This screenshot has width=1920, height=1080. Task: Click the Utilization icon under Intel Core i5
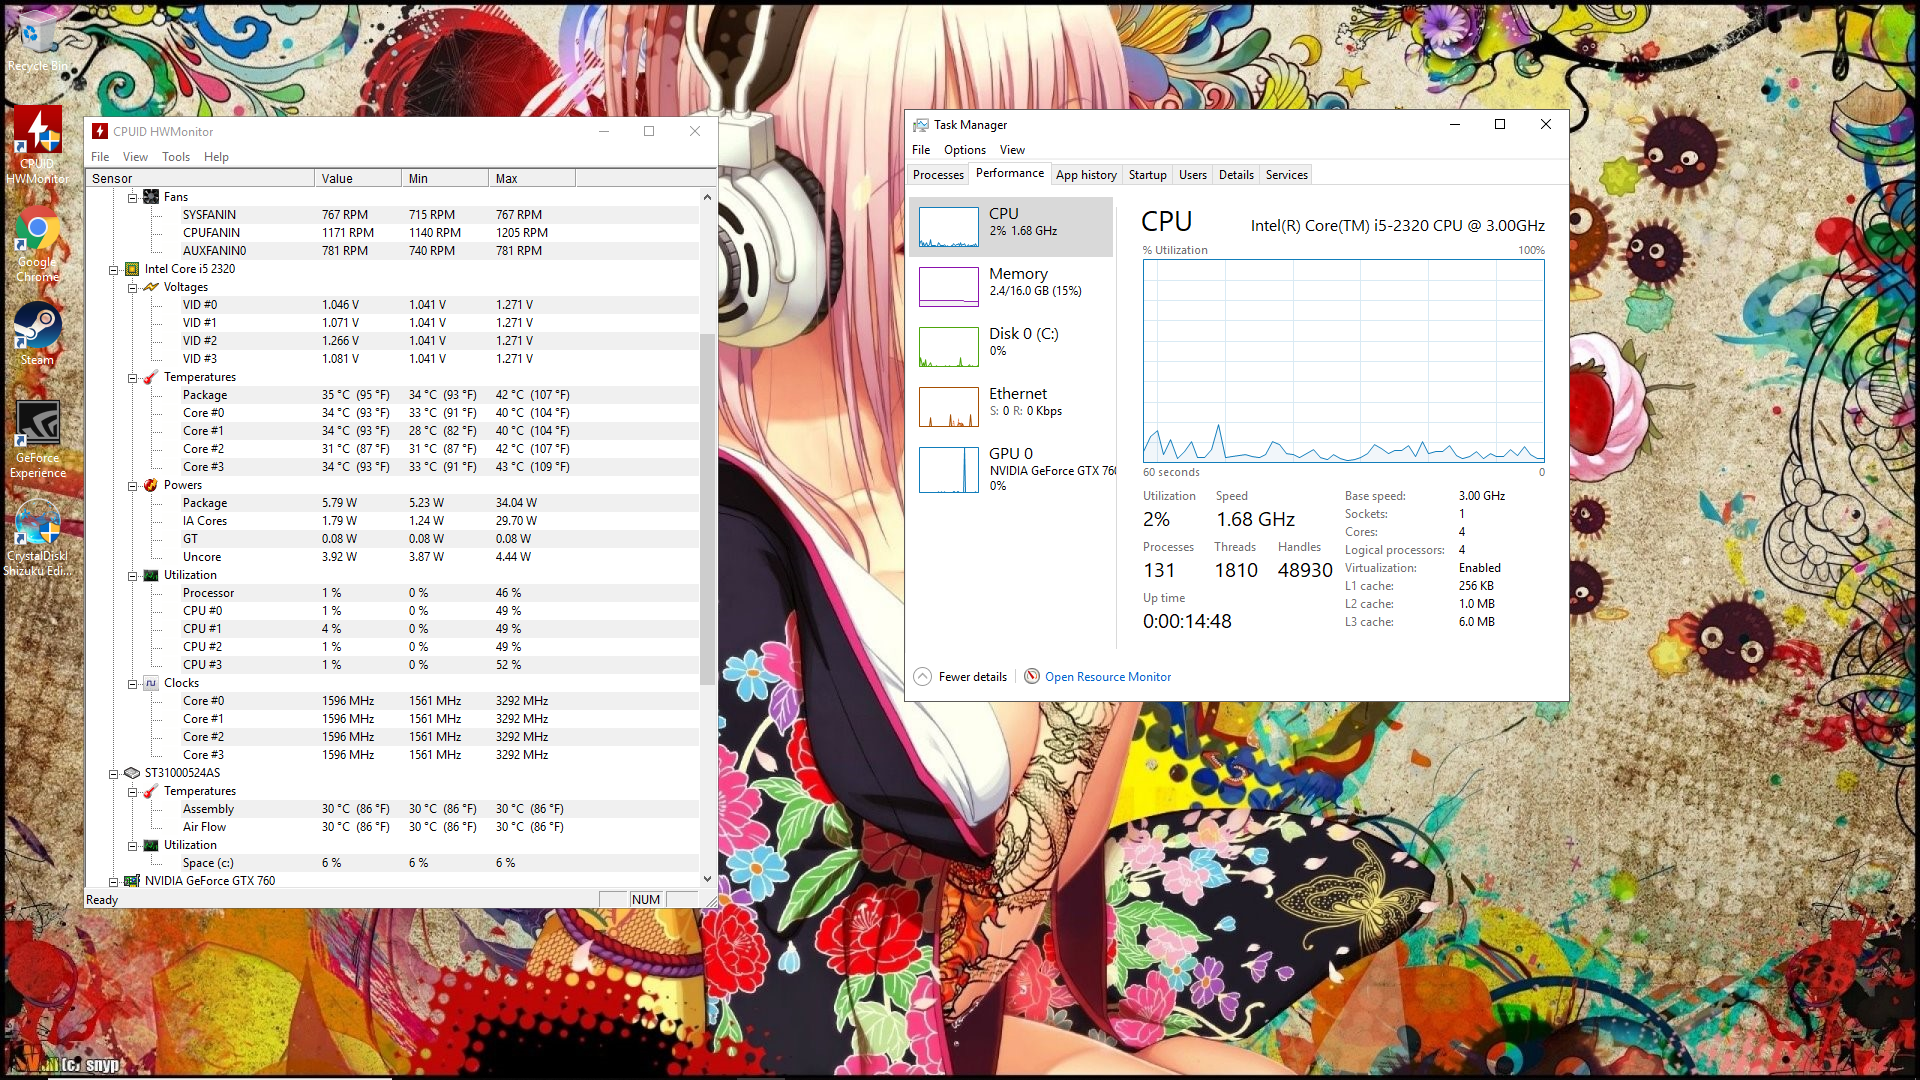click(151, 575)
